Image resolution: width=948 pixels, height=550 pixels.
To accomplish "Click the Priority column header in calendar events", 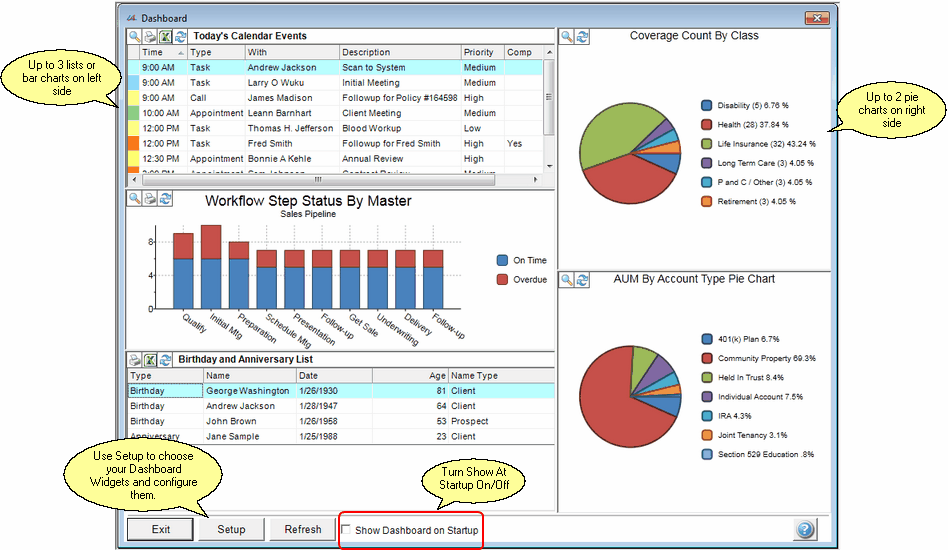I will tap(480, 52).
